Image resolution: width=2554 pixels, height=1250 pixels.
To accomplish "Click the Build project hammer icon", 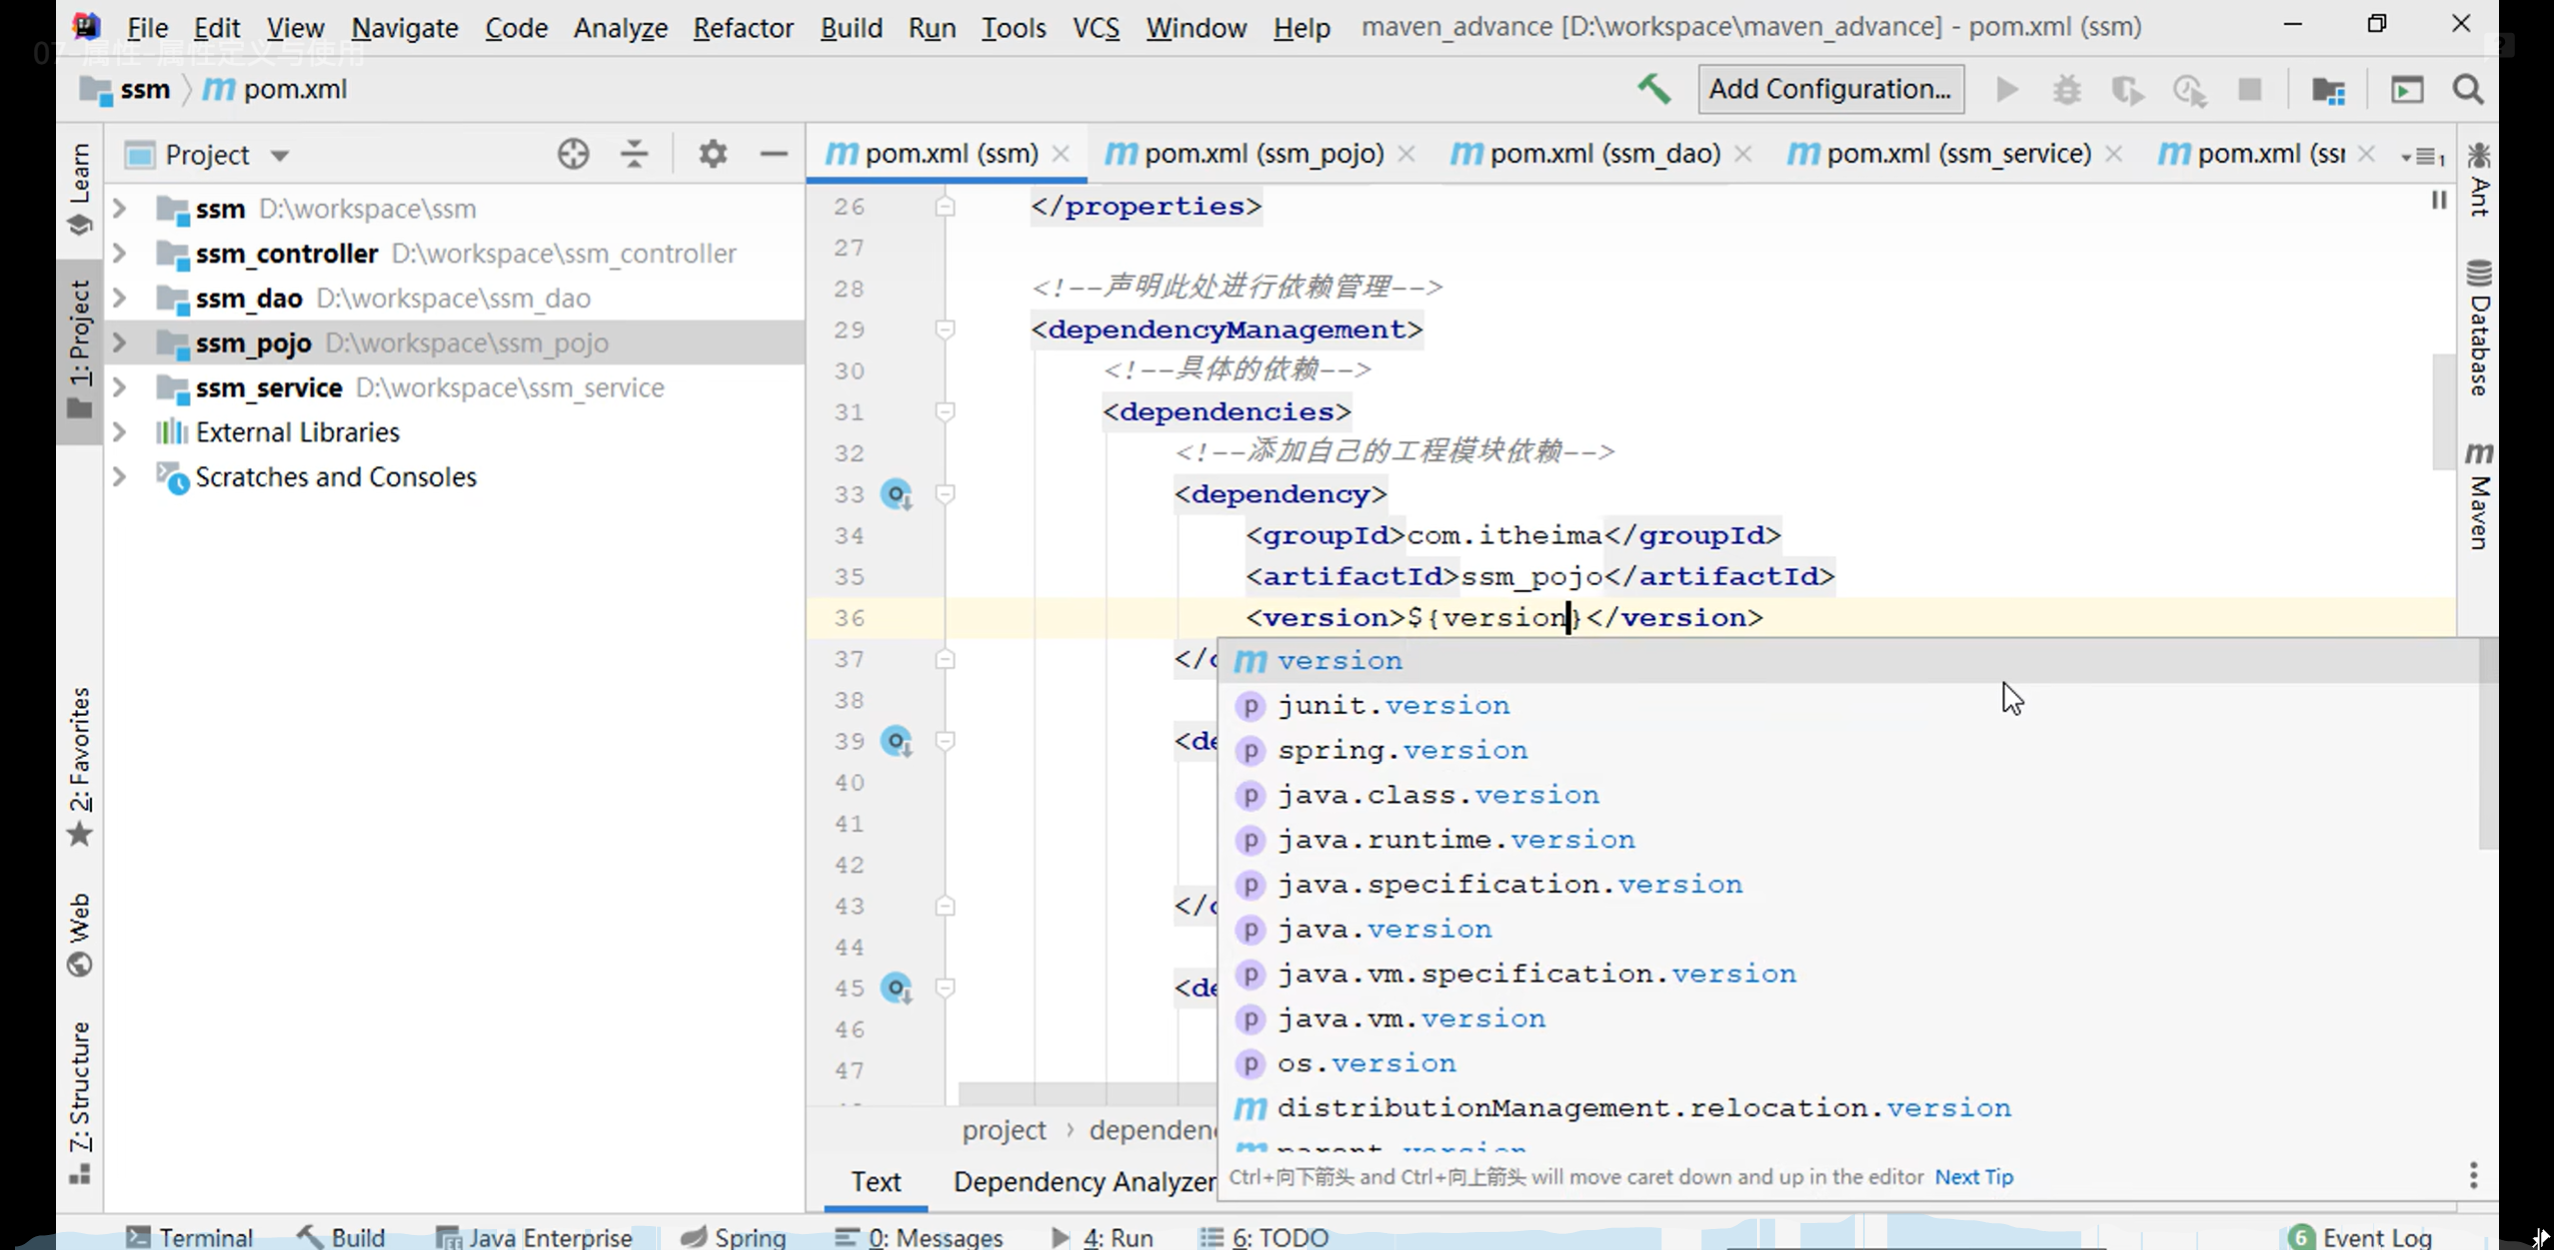I will tap(1653, 89).
